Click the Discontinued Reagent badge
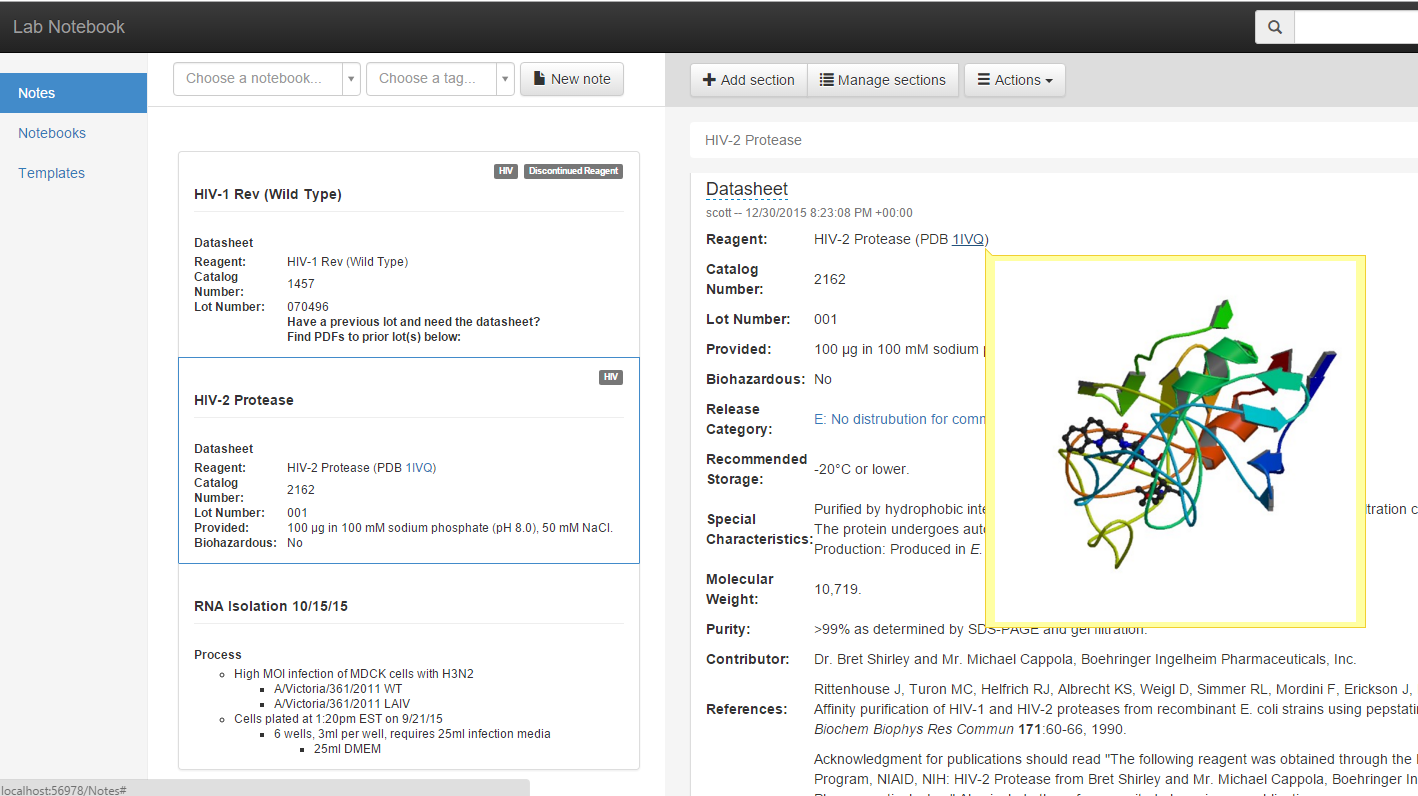 (x=573, y=171)
